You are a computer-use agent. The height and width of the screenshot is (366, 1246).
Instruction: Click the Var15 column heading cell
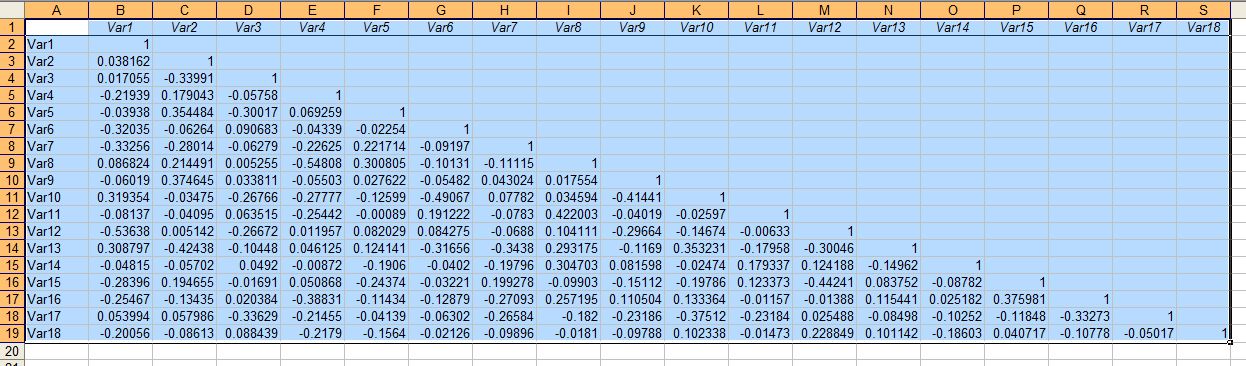[1016, 27]
